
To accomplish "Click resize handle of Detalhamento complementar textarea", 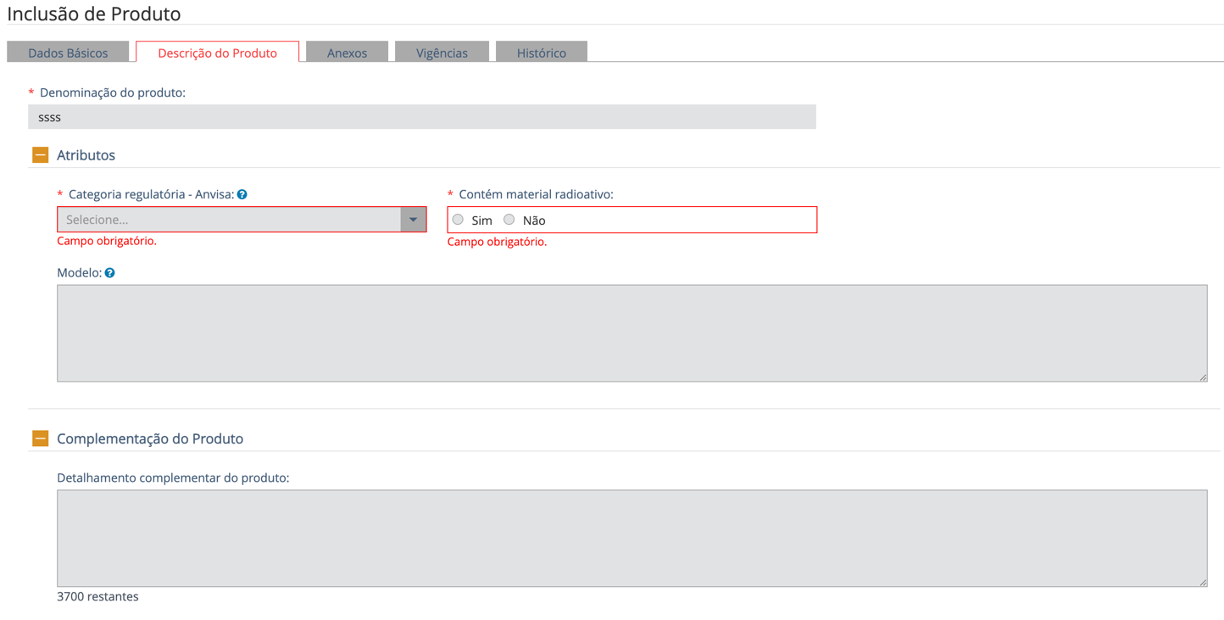I will tap(1202, 582).
